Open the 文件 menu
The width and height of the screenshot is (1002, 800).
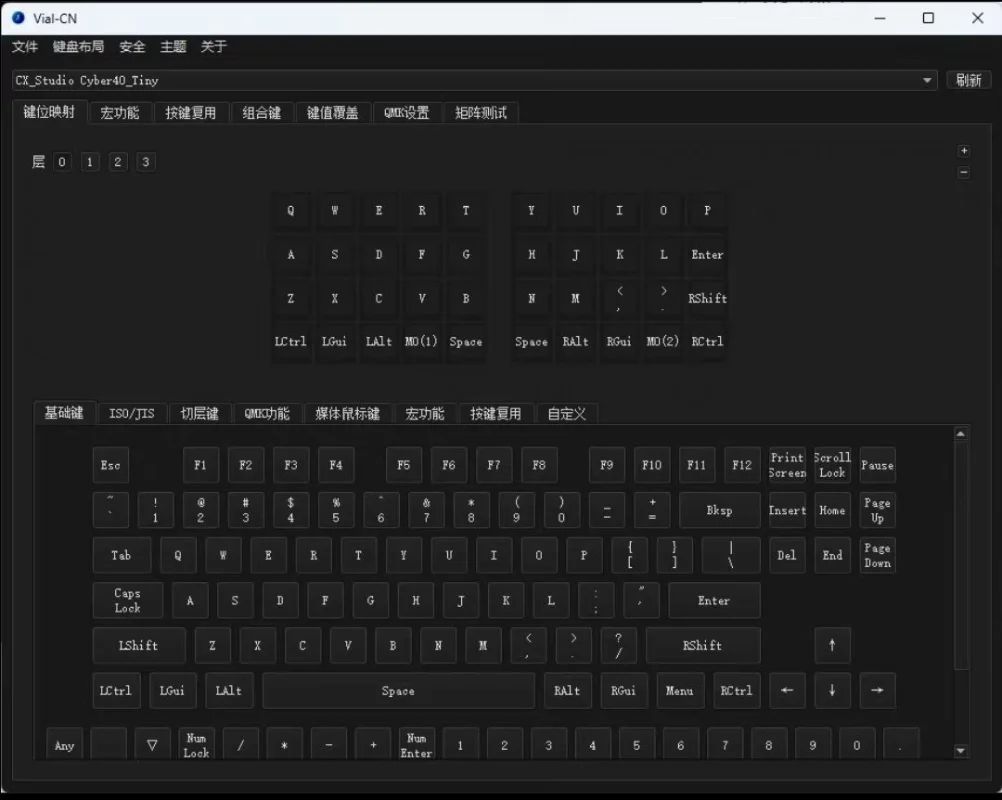coord(25,47)
